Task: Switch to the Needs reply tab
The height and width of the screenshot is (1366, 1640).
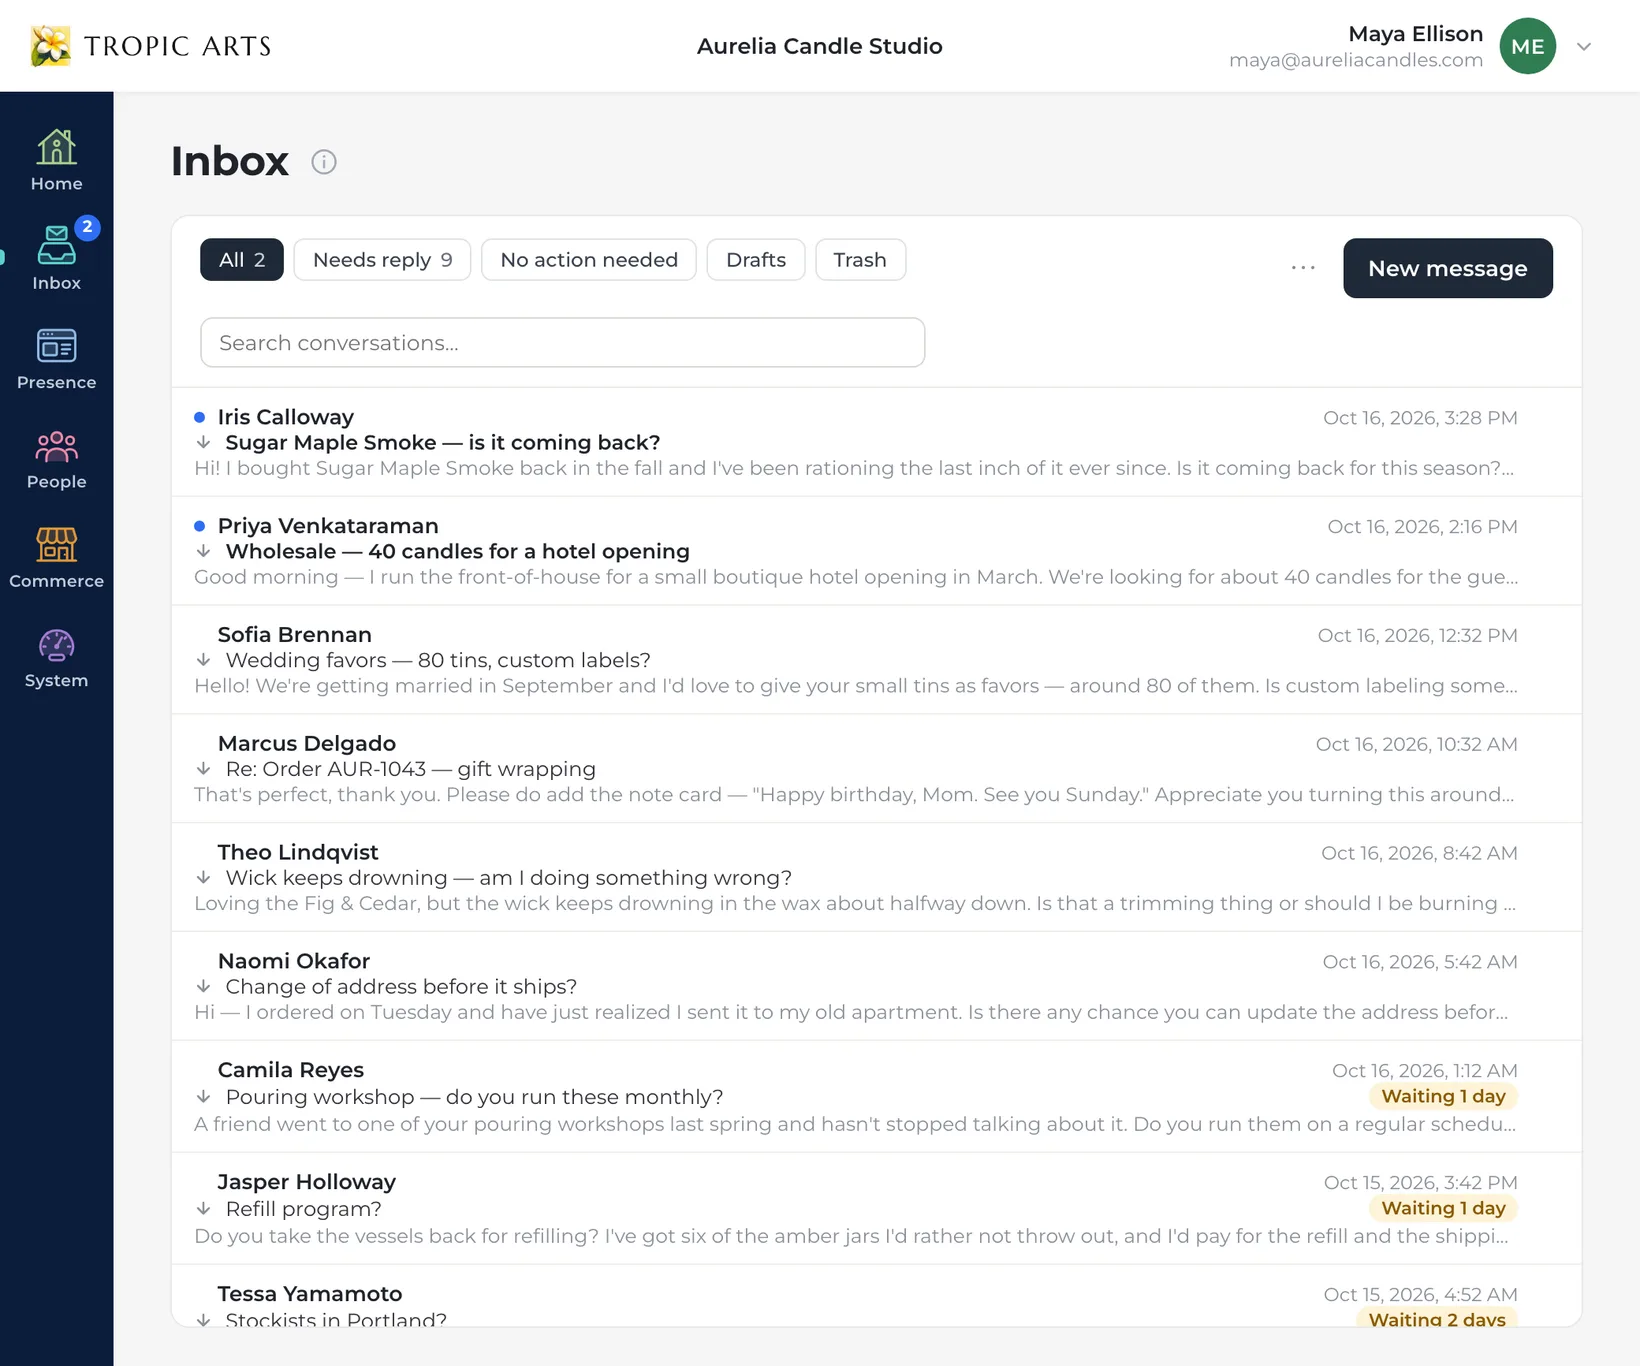Action: (x=382, y=260)
